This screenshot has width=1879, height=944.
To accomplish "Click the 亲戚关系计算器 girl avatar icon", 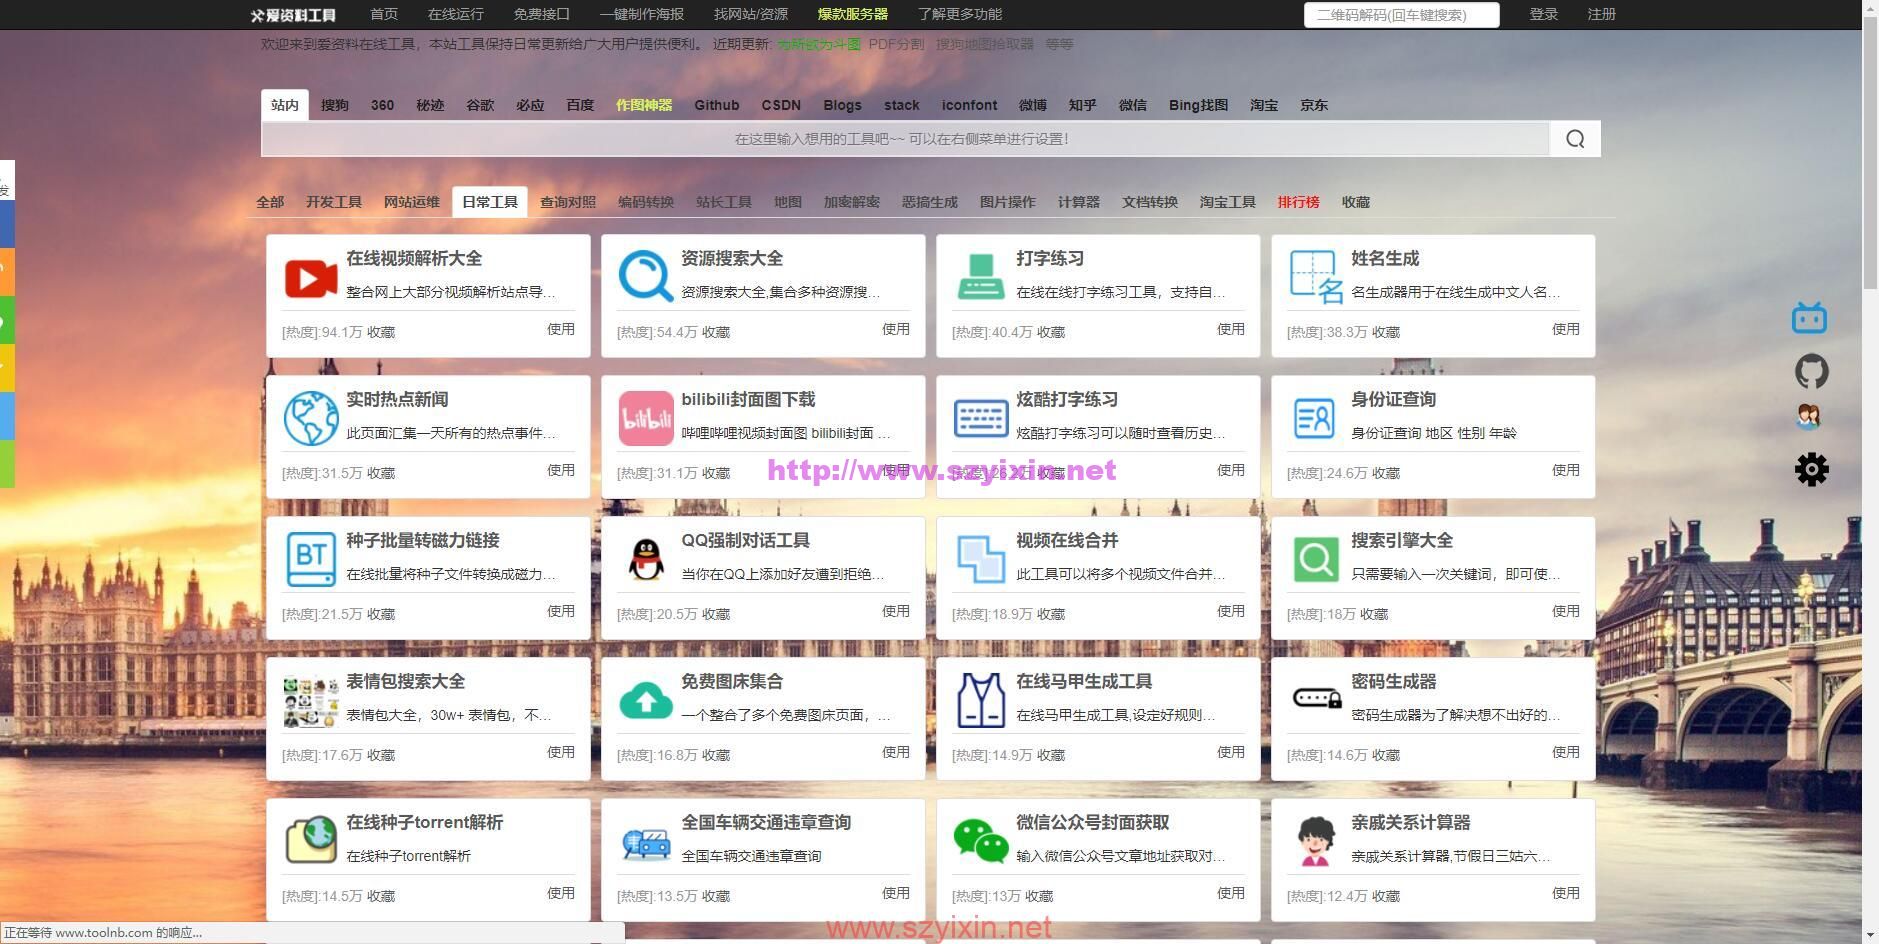I will 1316,841.
